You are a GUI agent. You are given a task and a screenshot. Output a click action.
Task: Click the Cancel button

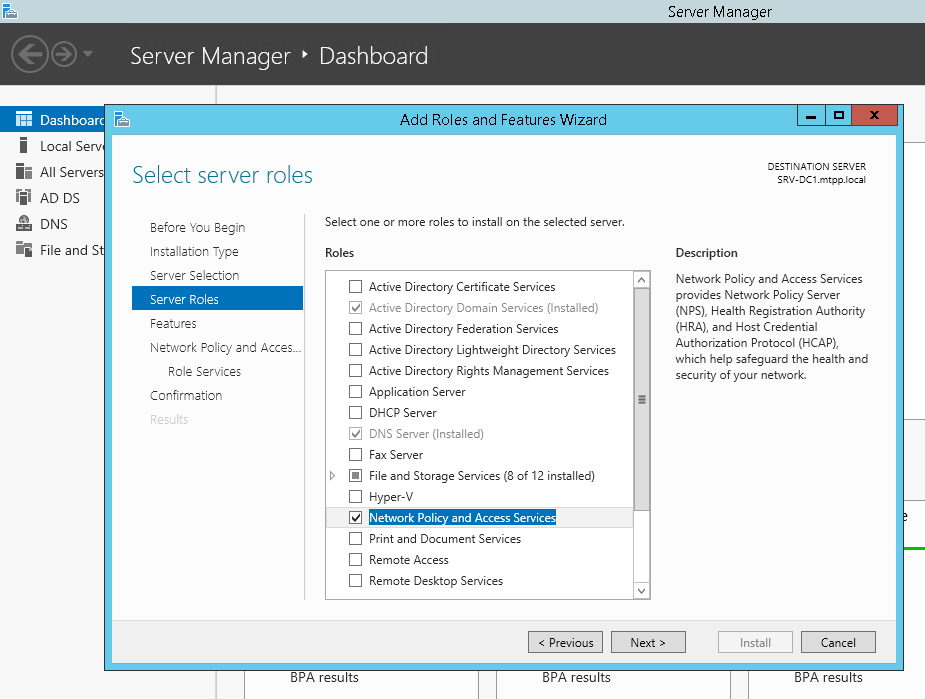click(837, 643)
